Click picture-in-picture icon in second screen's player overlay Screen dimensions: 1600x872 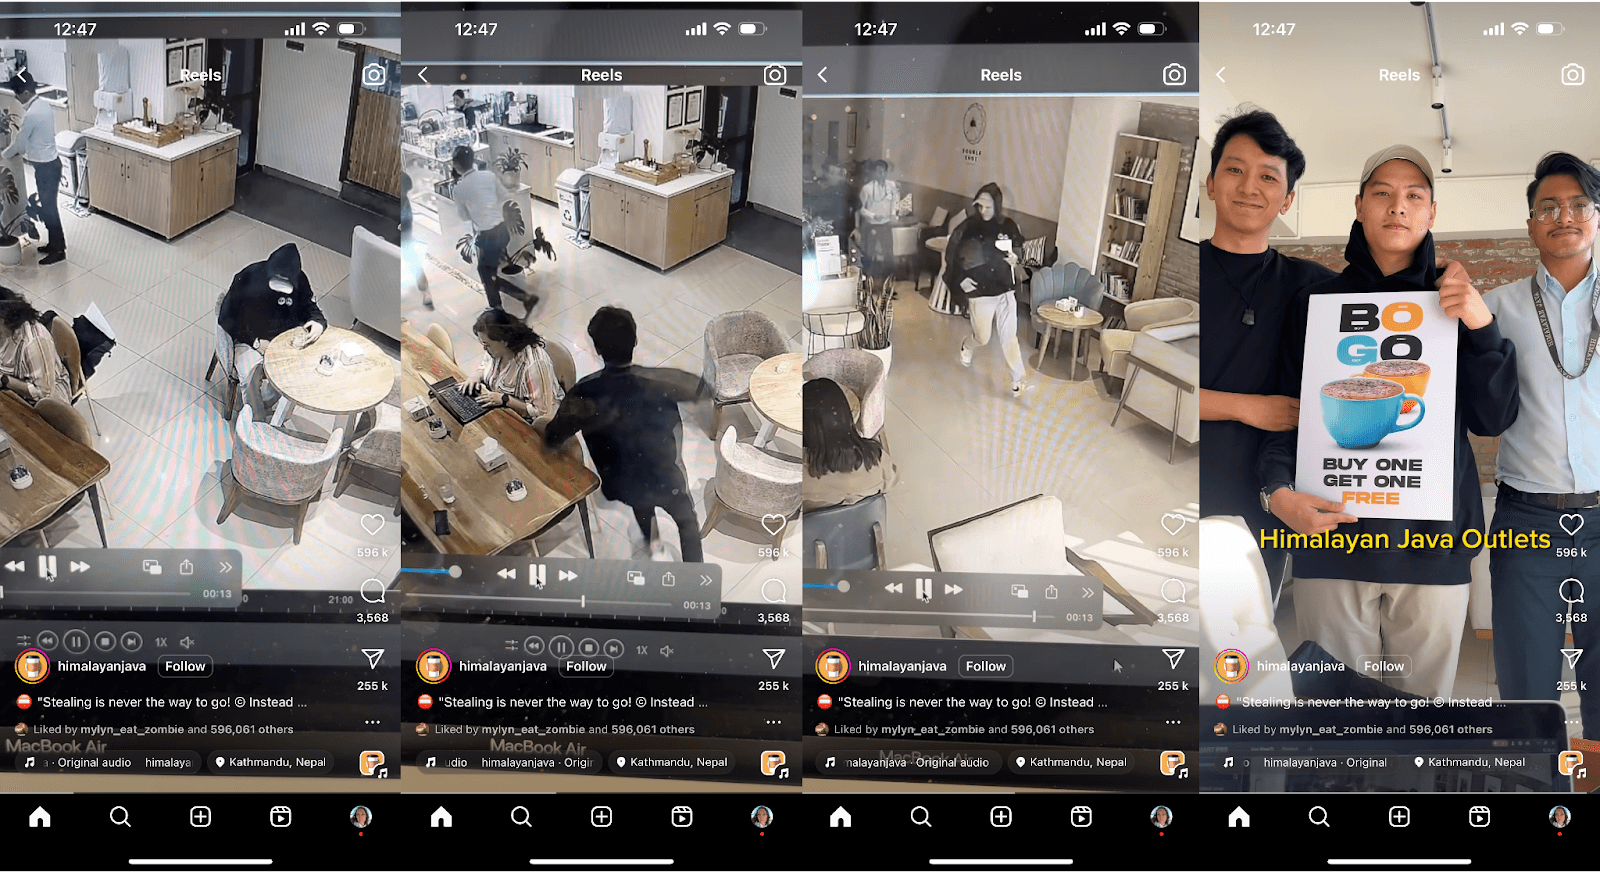635,578
